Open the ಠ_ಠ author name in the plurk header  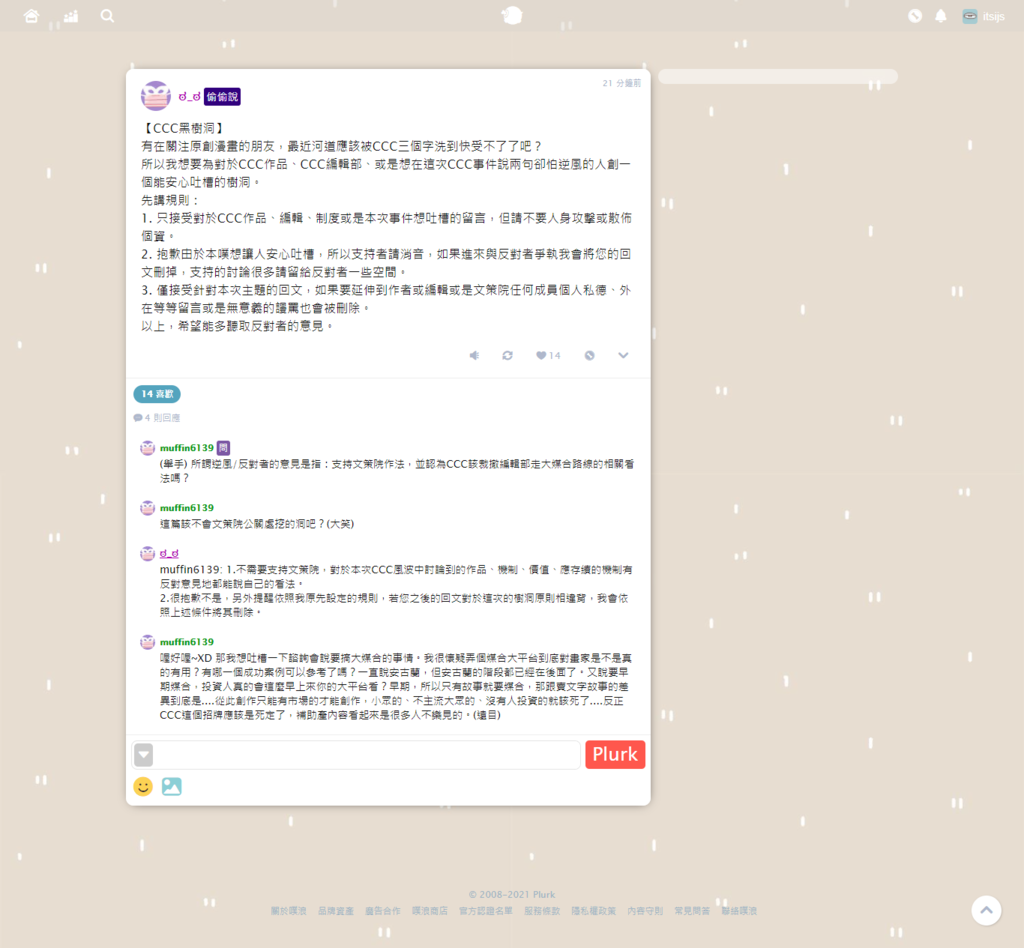189,97
